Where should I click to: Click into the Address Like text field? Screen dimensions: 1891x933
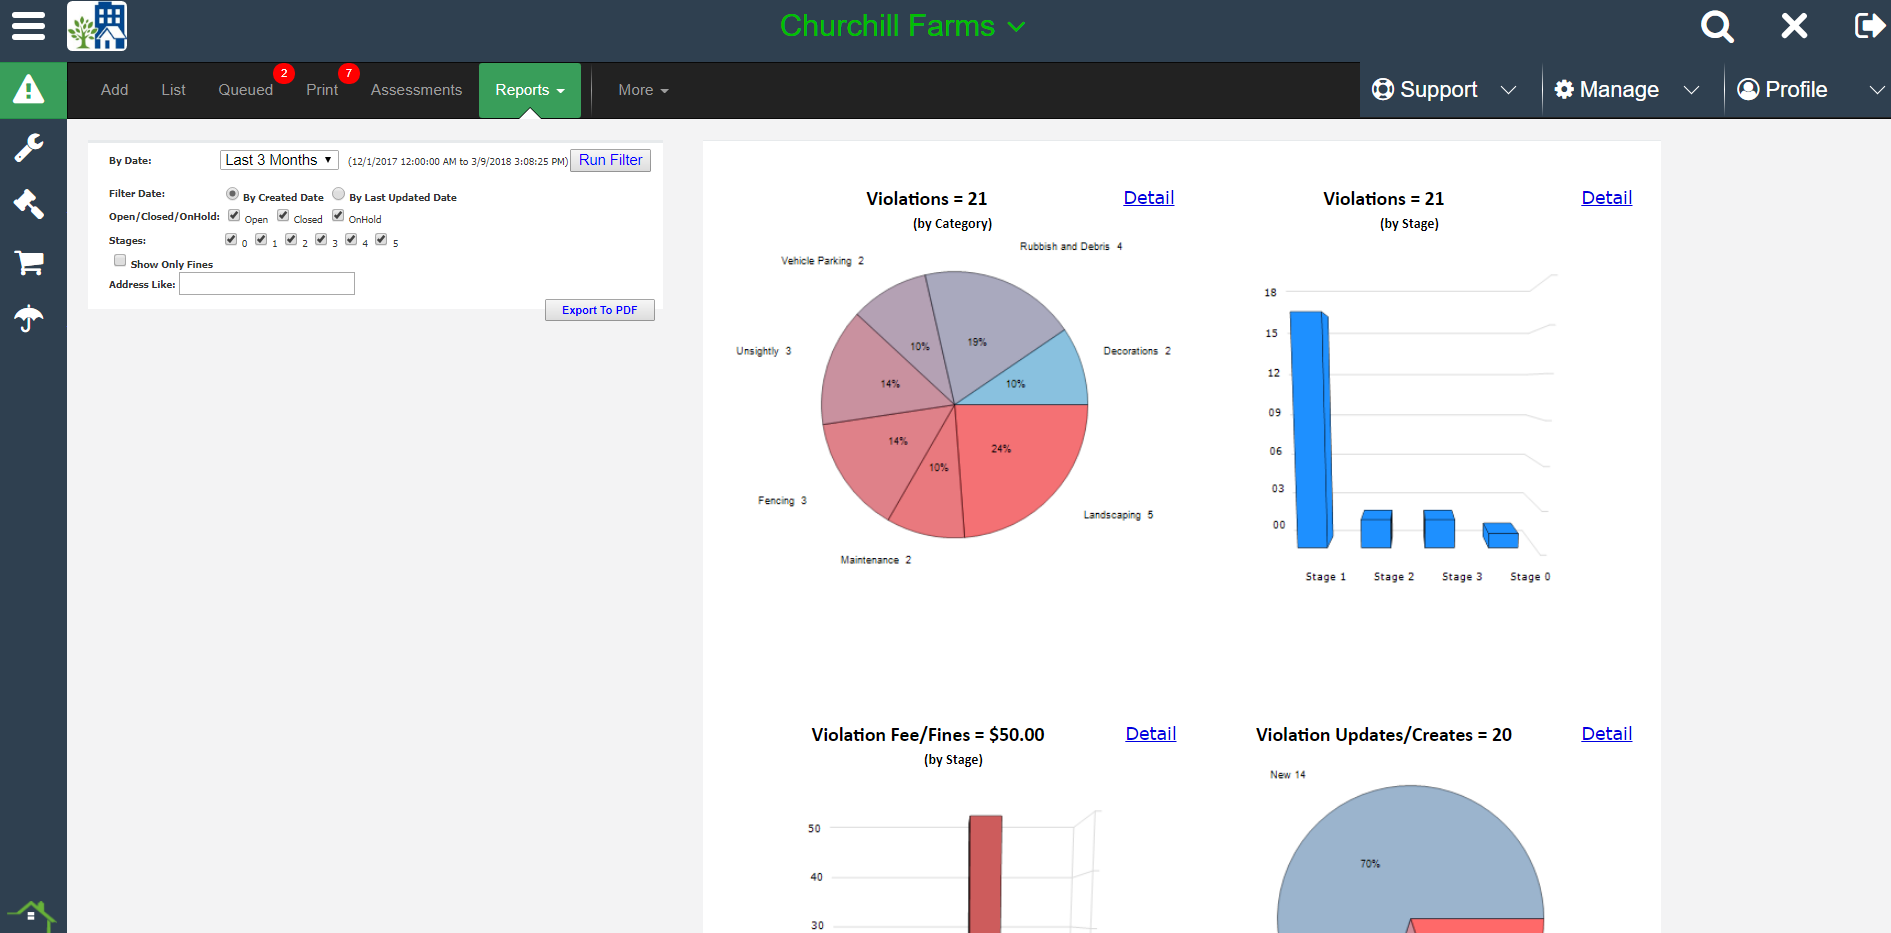tap(267, 284)
